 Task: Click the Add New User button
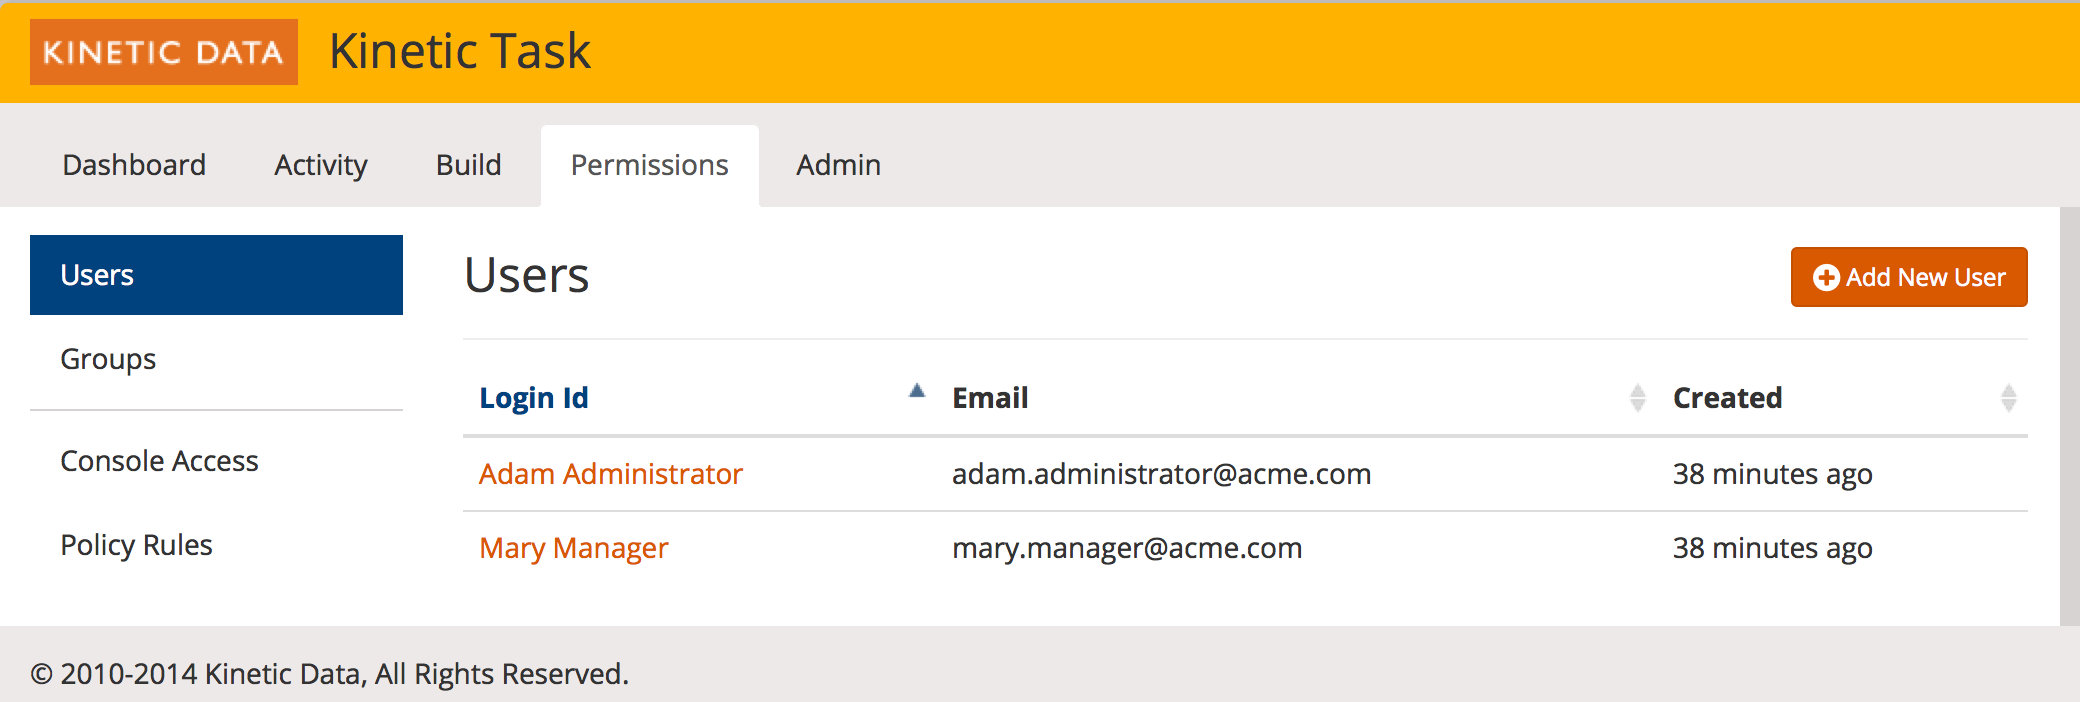coord(1909,277)
